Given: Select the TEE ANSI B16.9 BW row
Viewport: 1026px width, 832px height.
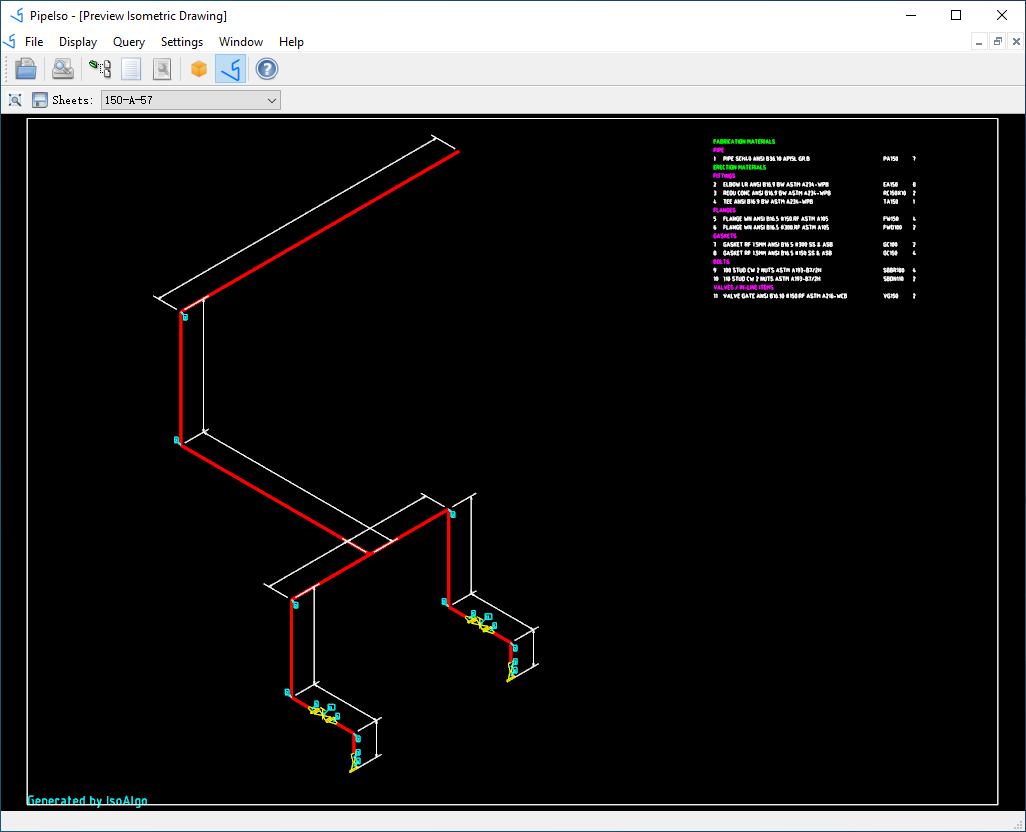Looking at the screenshot, I should click(814, 201).
